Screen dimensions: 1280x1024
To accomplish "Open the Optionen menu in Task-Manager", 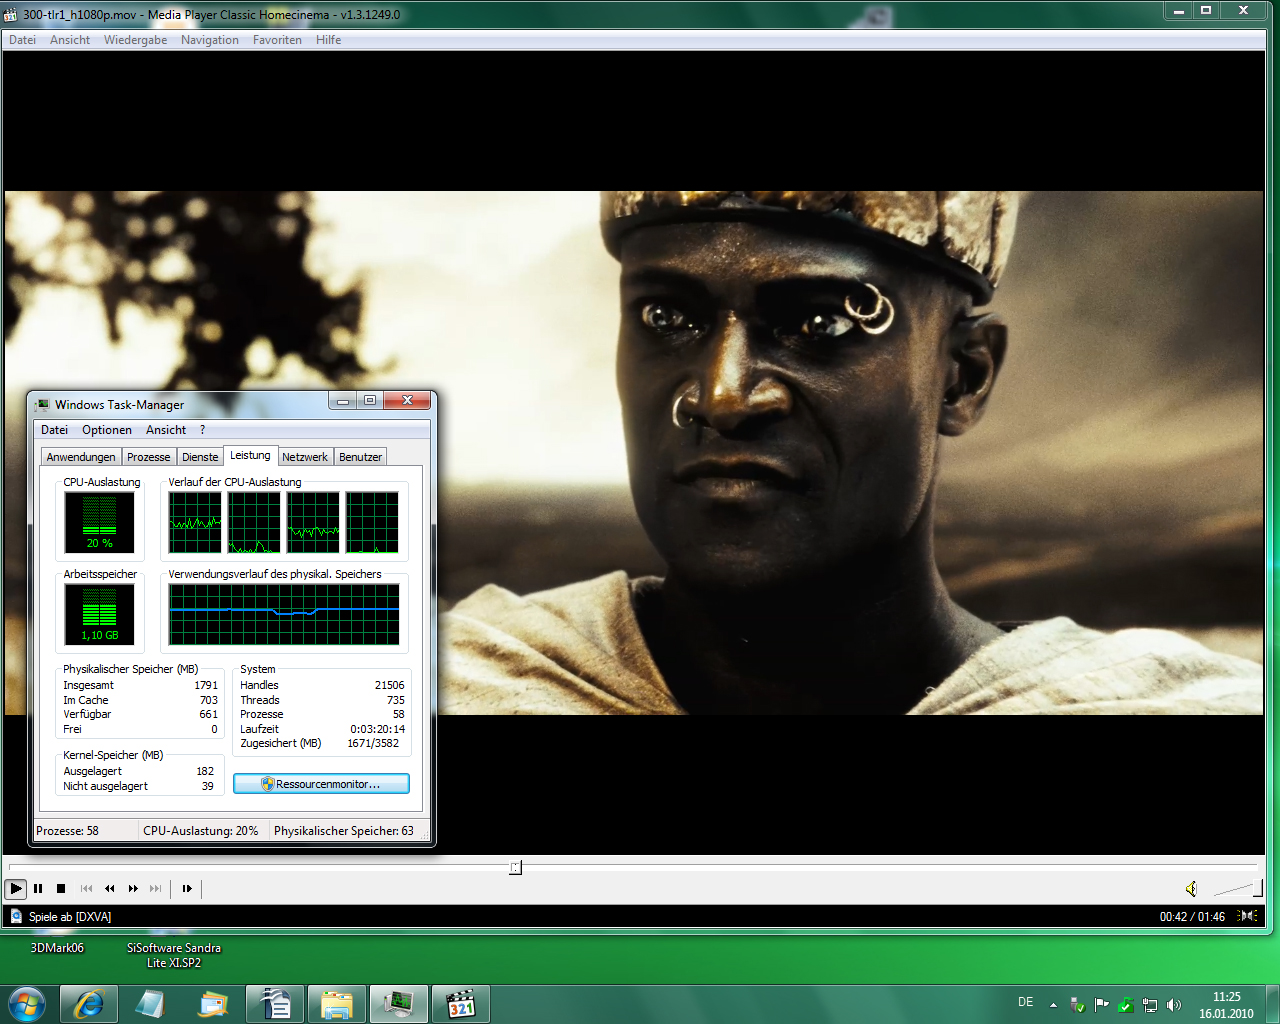I will (107, 430).
